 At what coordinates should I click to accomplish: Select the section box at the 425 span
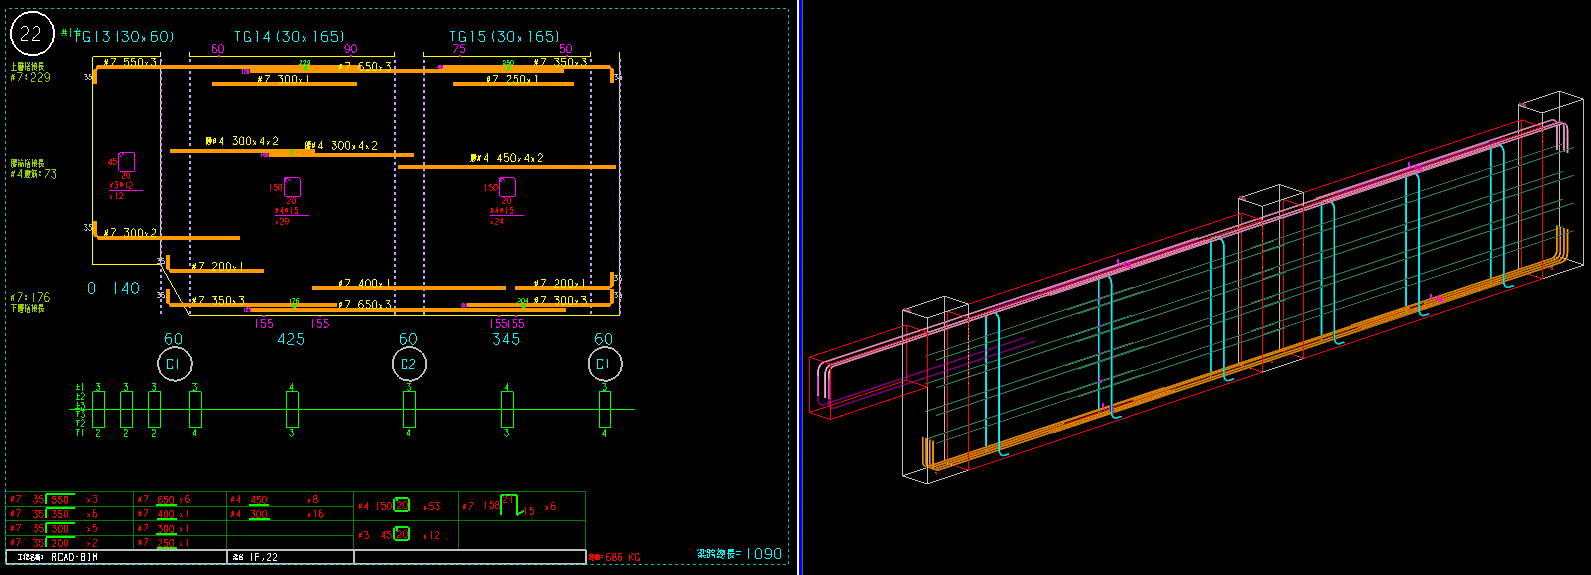[292, 409]
